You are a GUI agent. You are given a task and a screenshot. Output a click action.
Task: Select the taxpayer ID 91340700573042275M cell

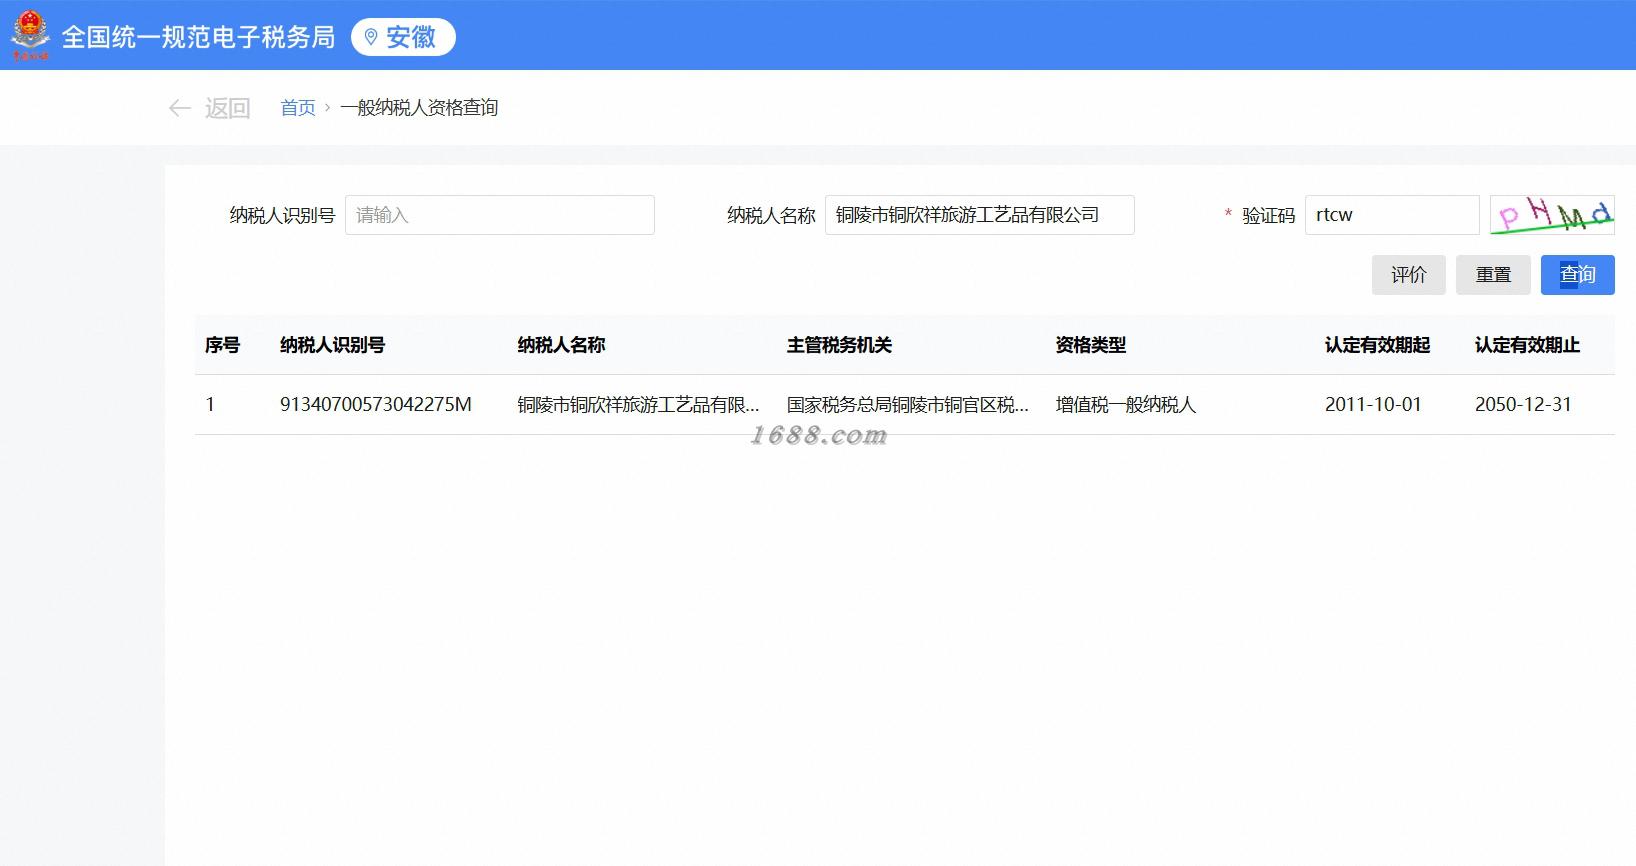pos(376,405)
